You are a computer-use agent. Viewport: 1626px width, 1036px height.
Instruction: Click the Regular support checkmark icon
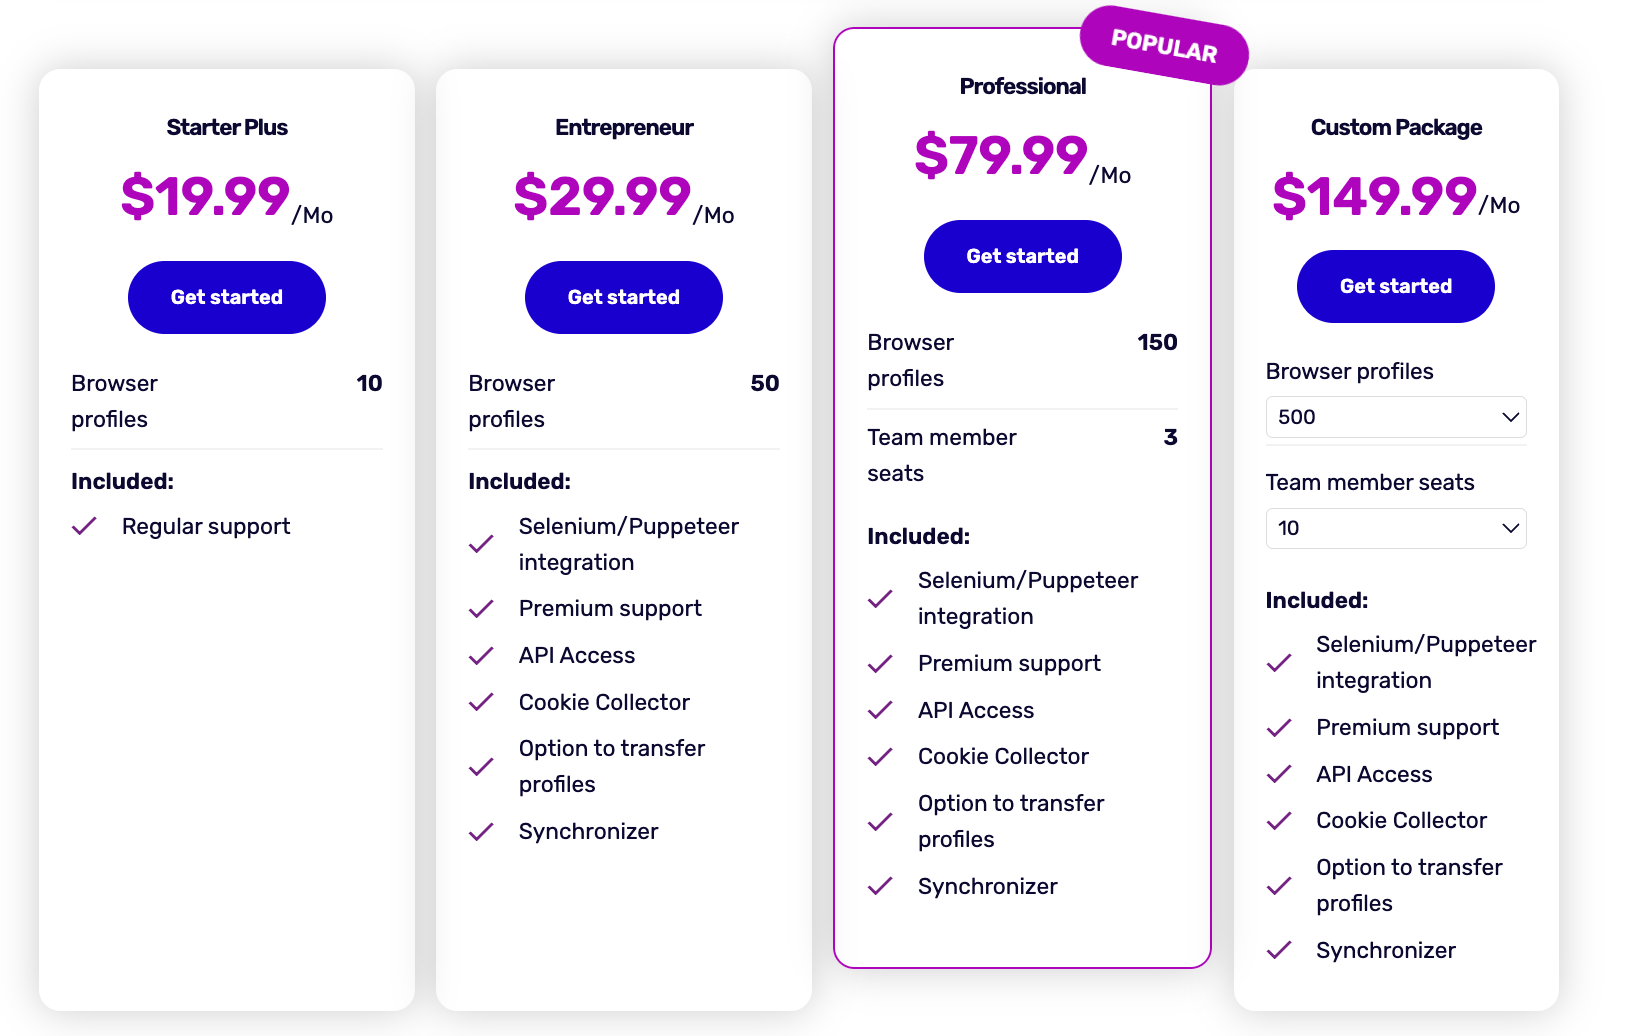pos(84,526)
